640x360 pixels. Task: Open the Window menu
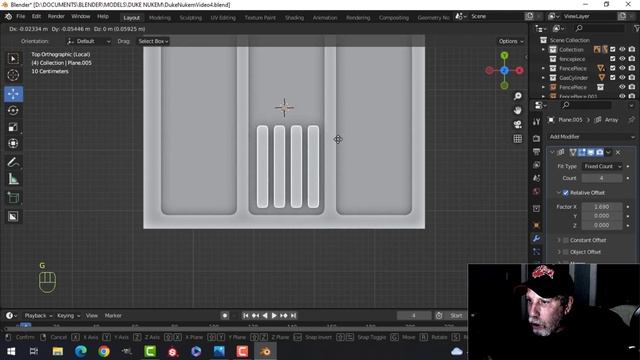80,16
